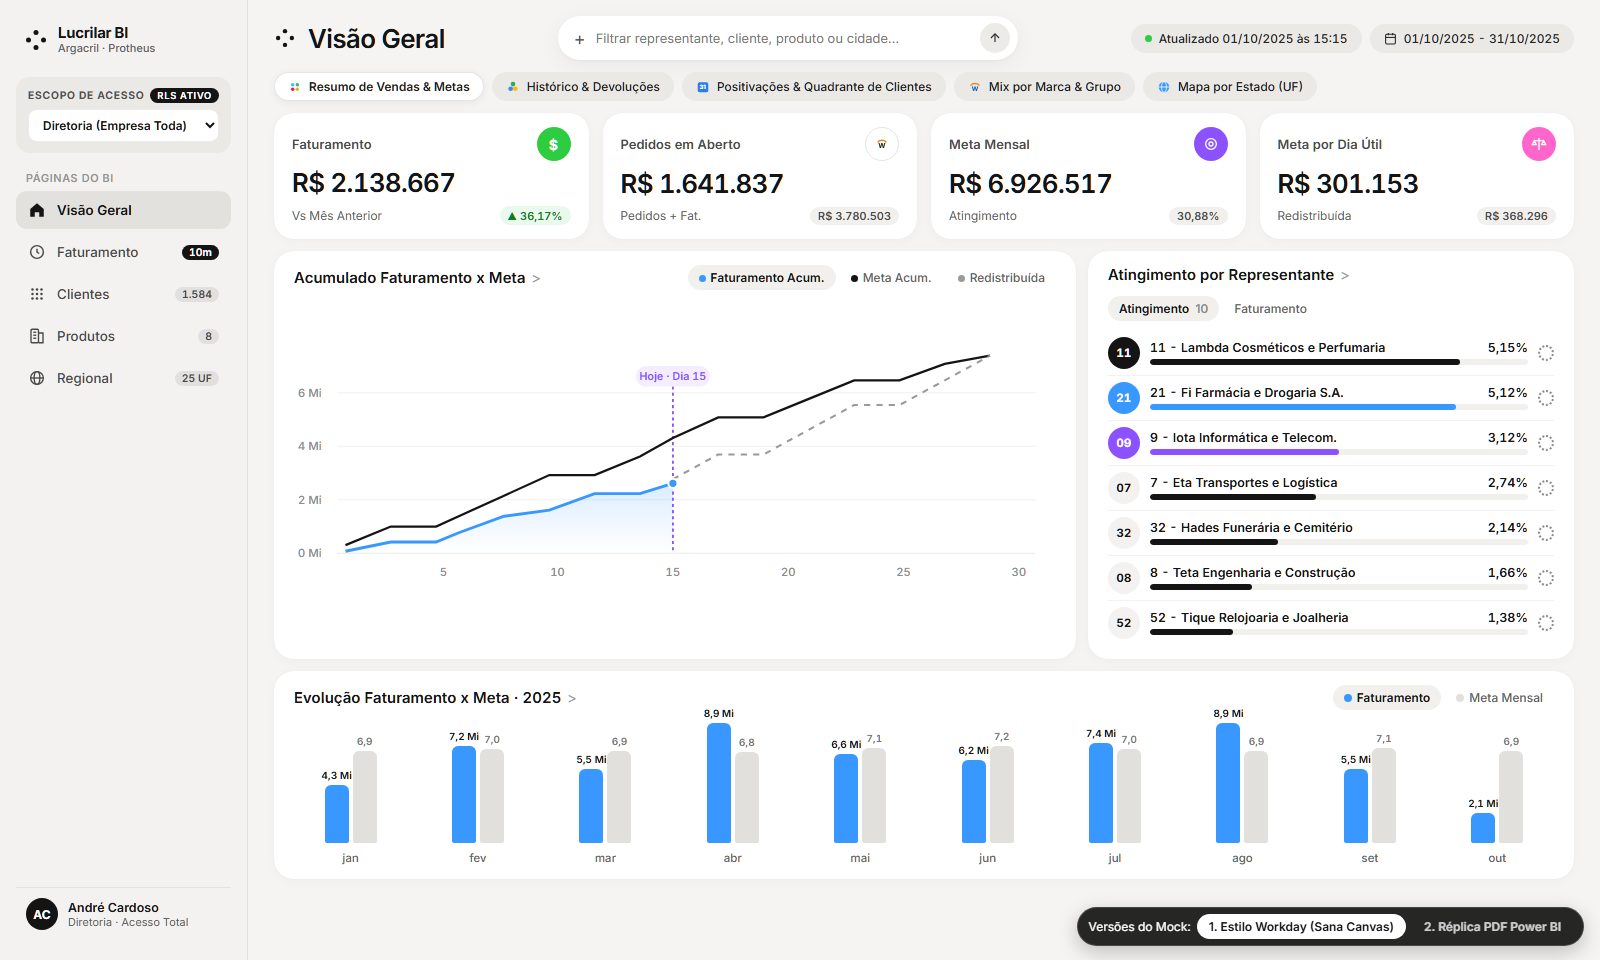Screen dimensions: 1600x960
Task: Click the clock icon beside Faturamento
Action: tap(37, 252)
